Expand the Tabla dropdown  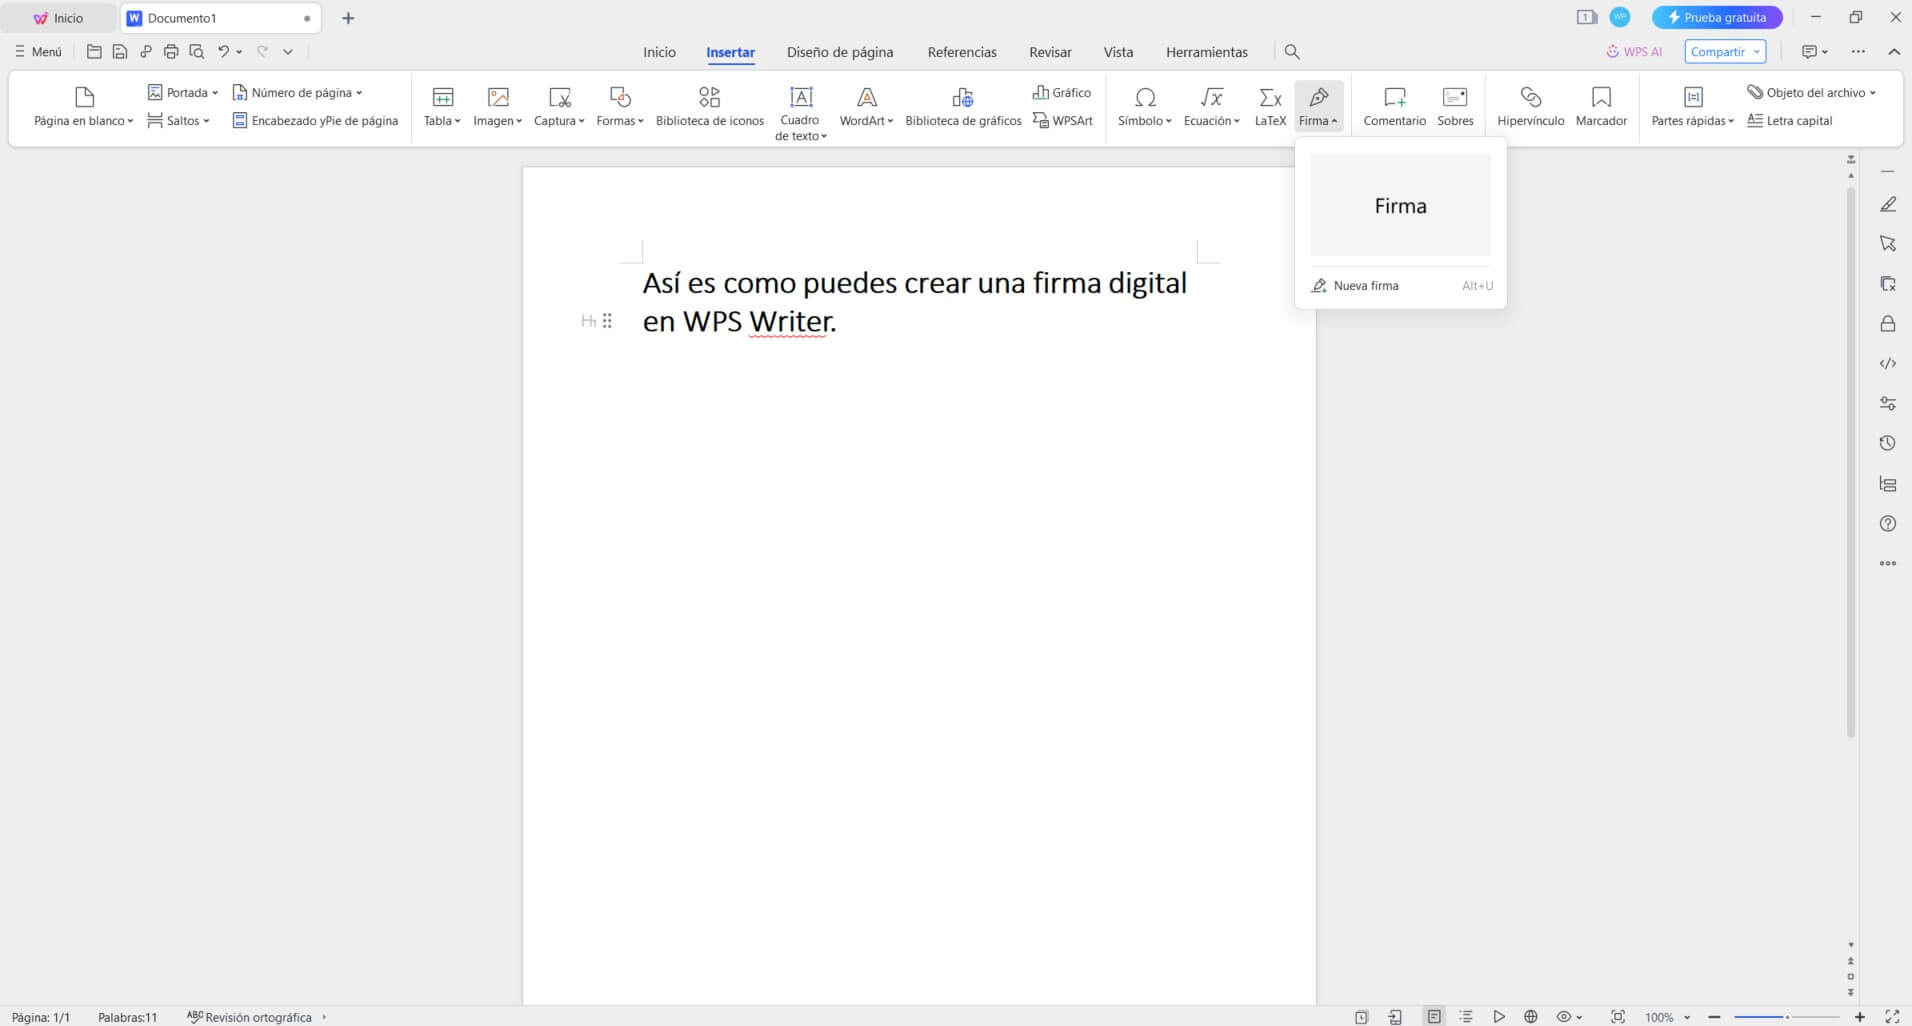coord(441,106)
